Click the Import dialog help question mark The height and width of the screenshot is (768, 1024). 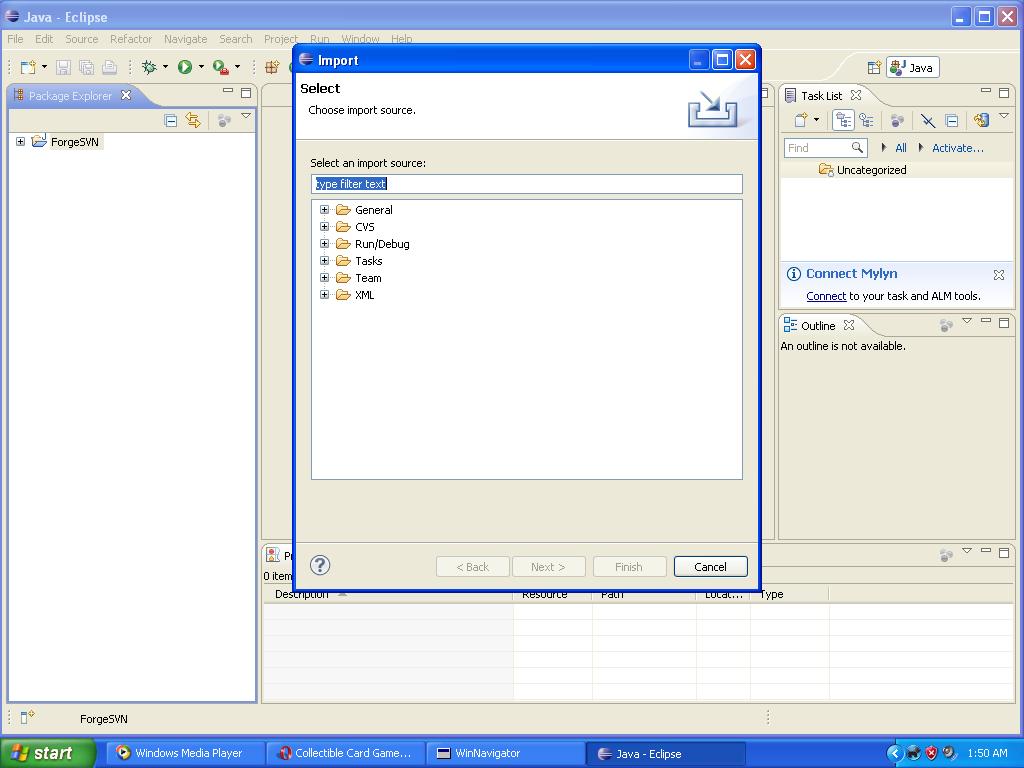point(320,566)
